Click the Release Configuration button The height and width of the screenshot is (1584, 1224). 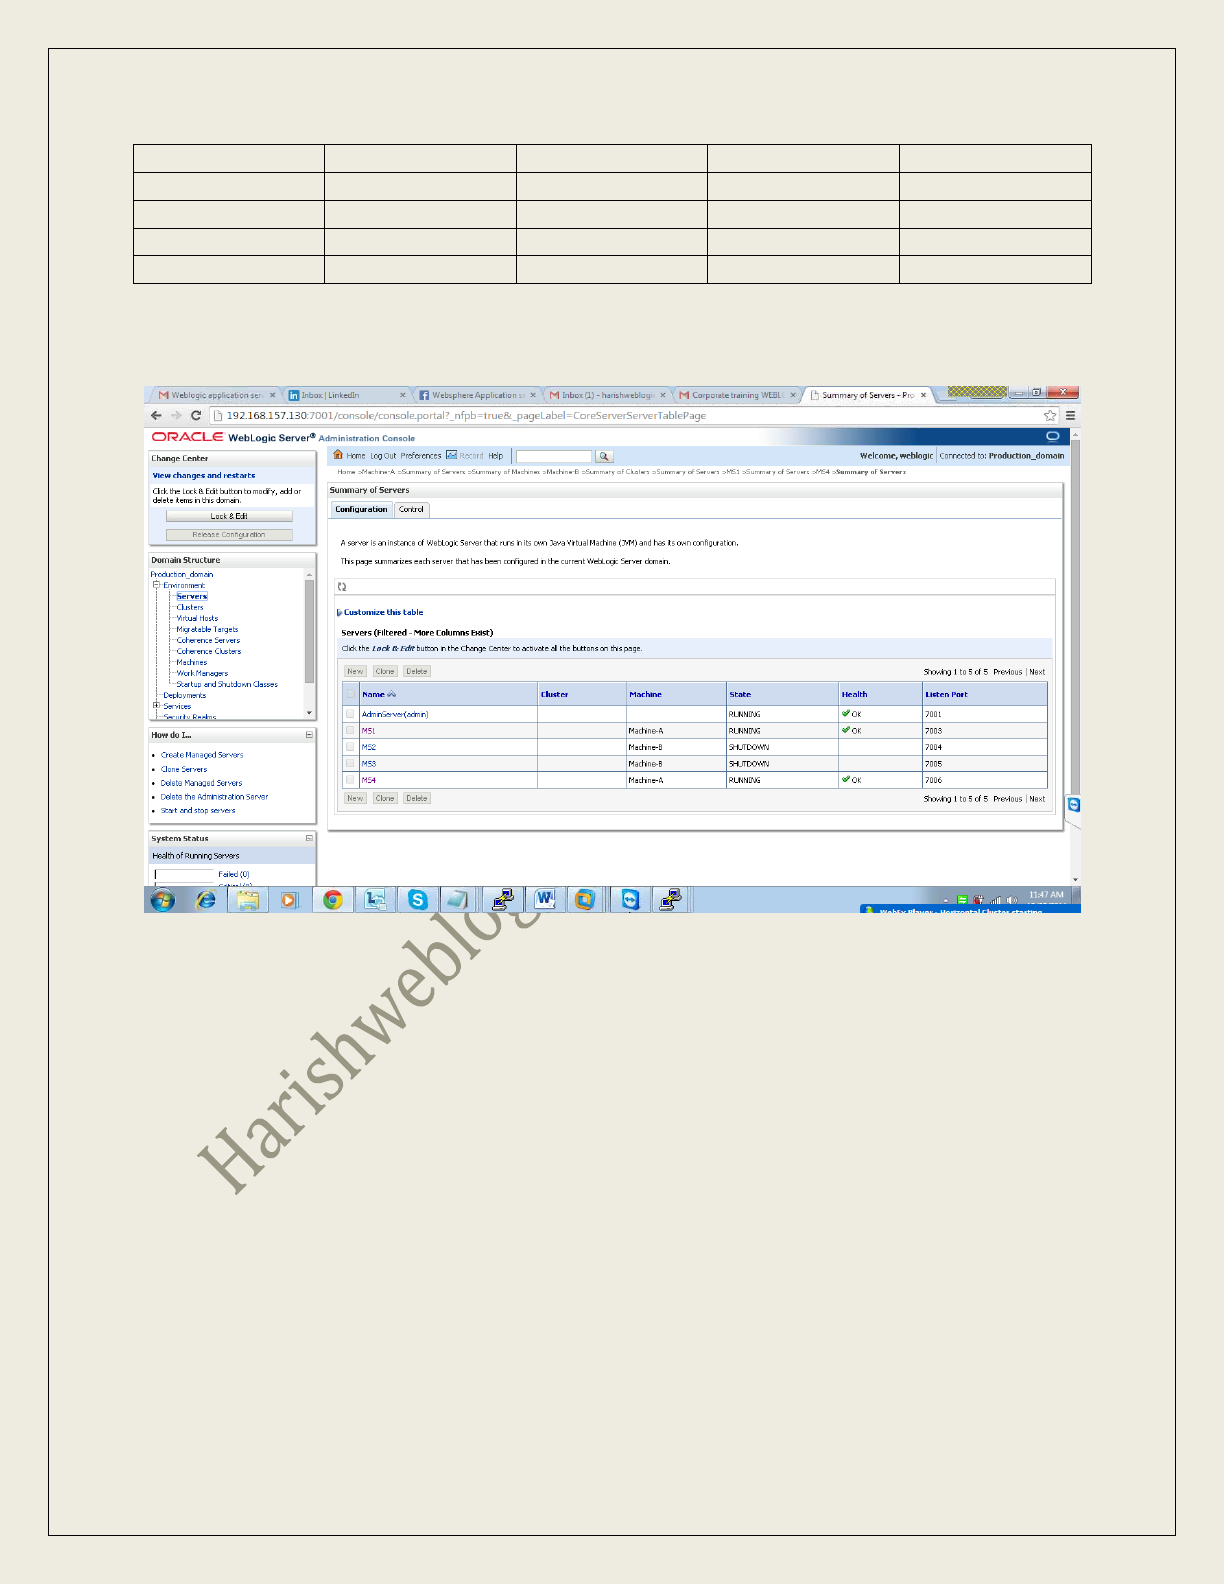click(229, 535)
